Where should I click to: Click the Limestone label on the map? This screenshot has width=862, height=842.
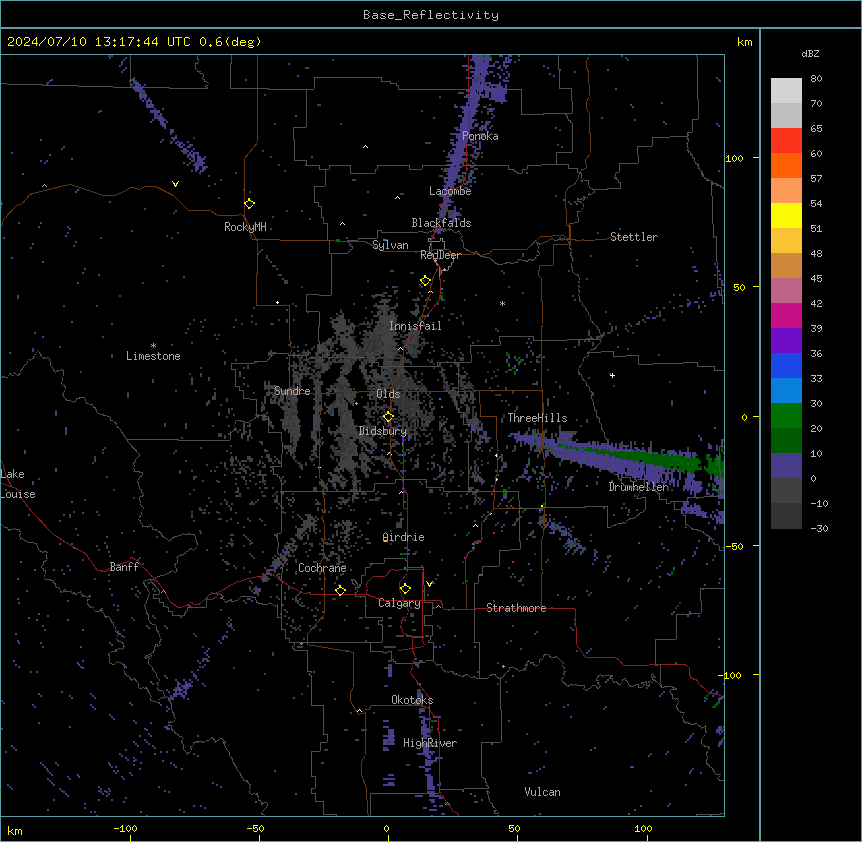[153, 356]
